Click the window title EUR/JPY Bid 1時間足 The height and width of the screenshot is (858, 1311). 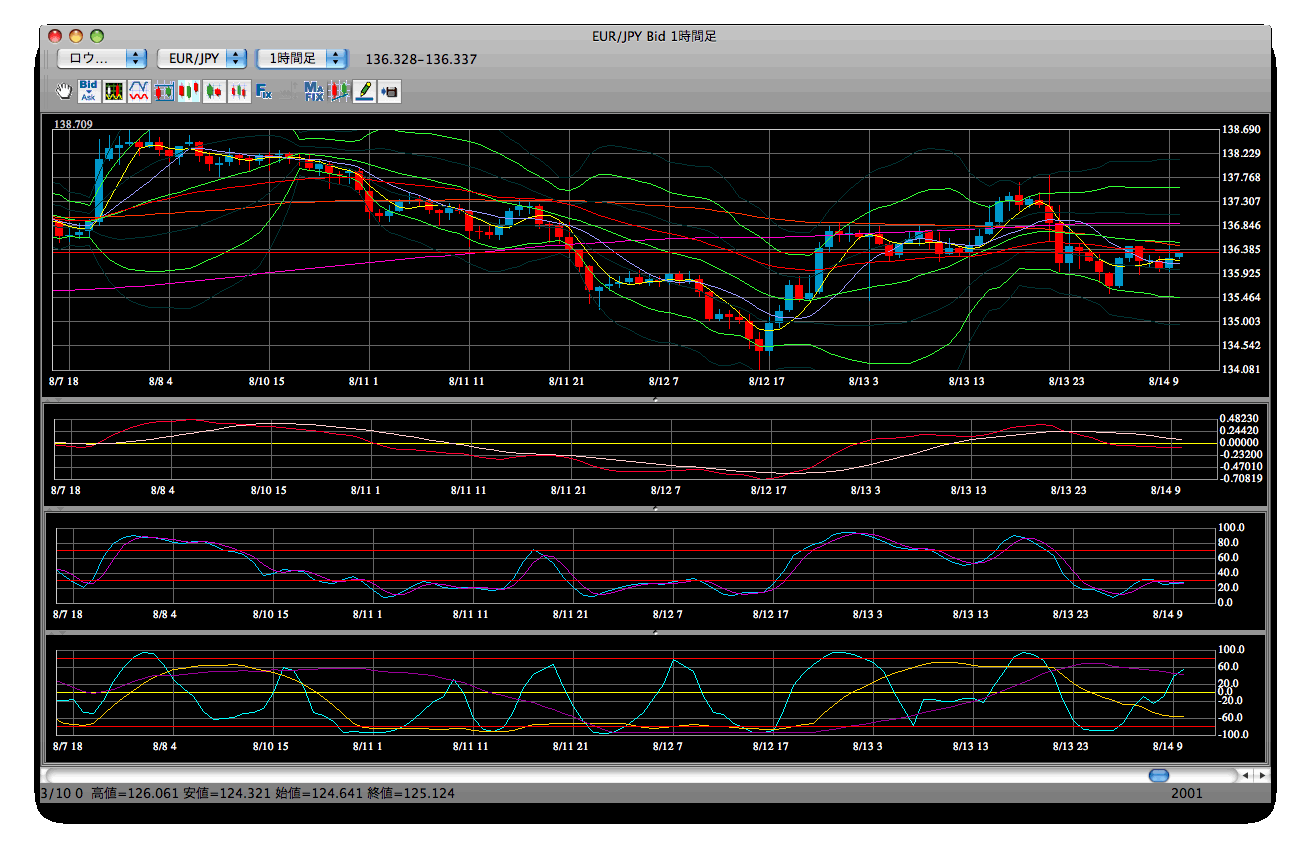point(655,36)
